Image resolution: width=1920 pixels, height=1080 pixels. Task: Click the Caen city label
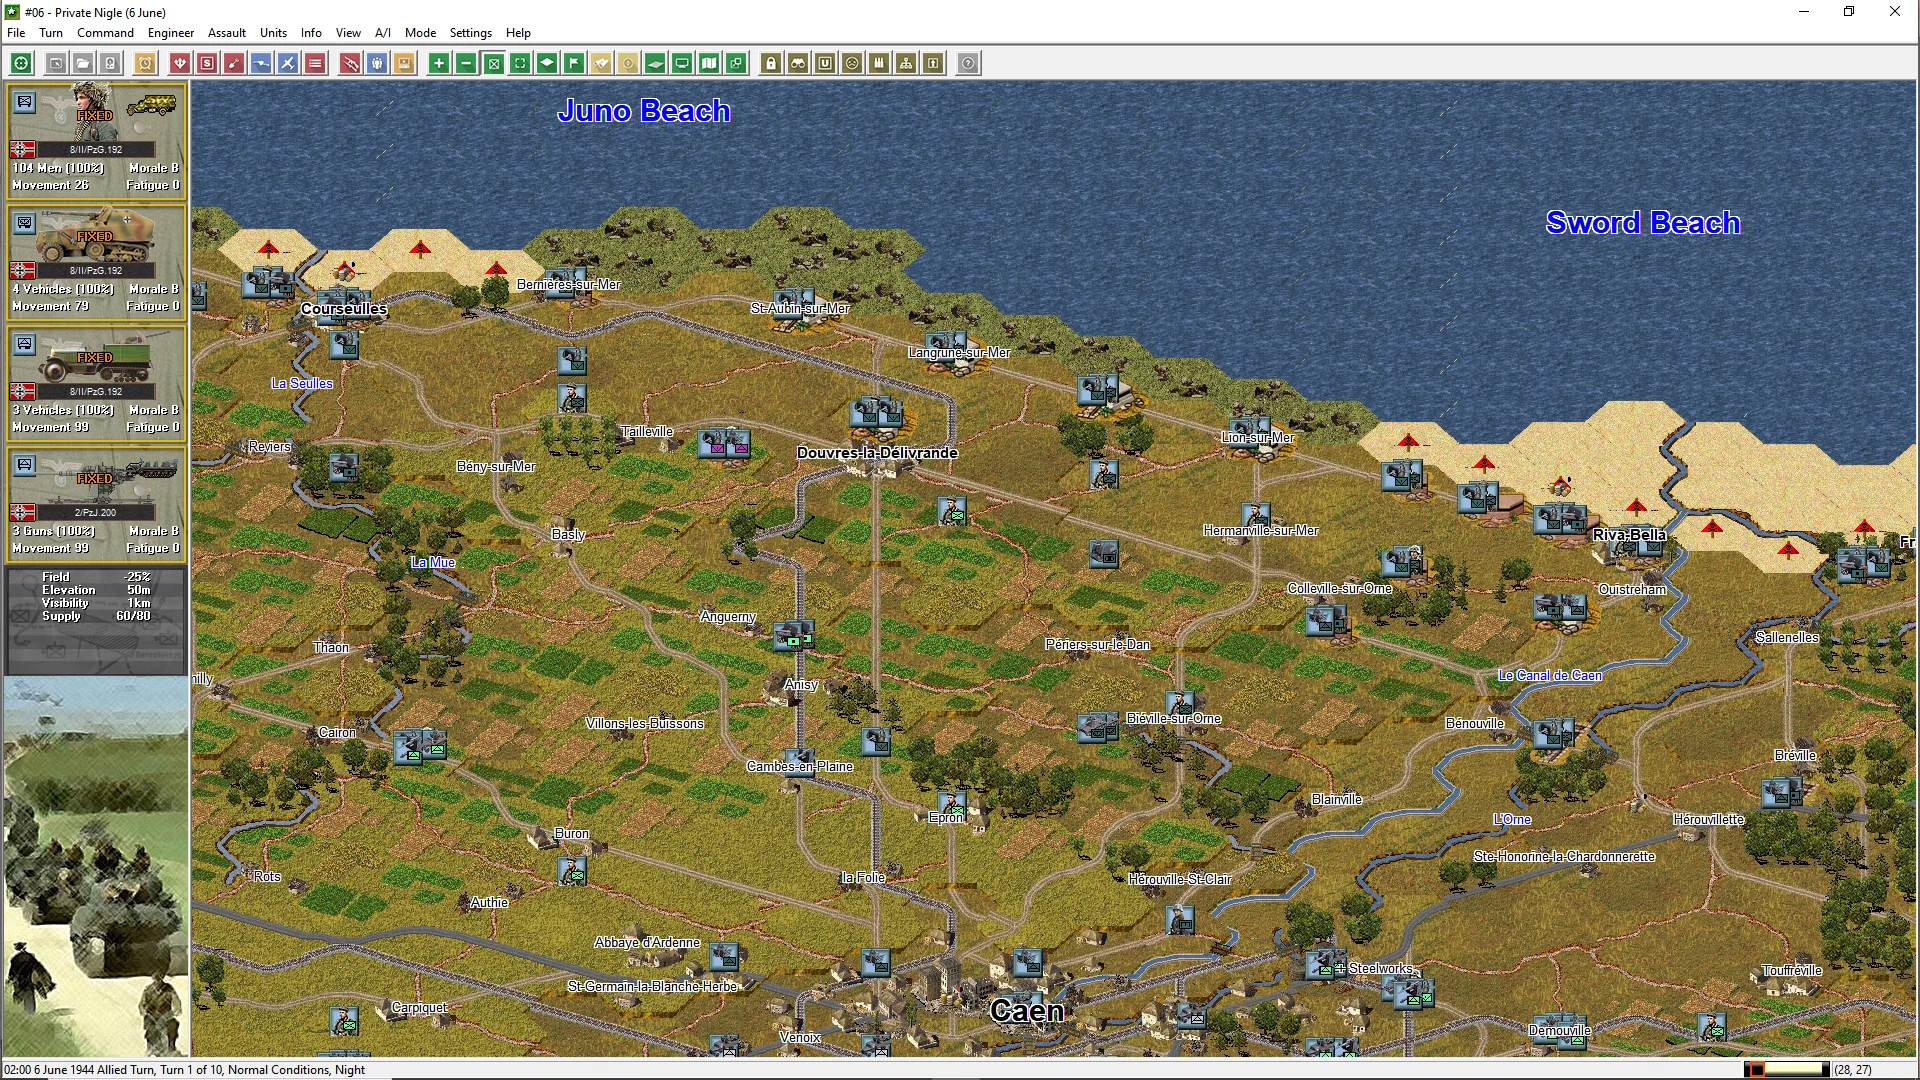coord(1026,1011)
